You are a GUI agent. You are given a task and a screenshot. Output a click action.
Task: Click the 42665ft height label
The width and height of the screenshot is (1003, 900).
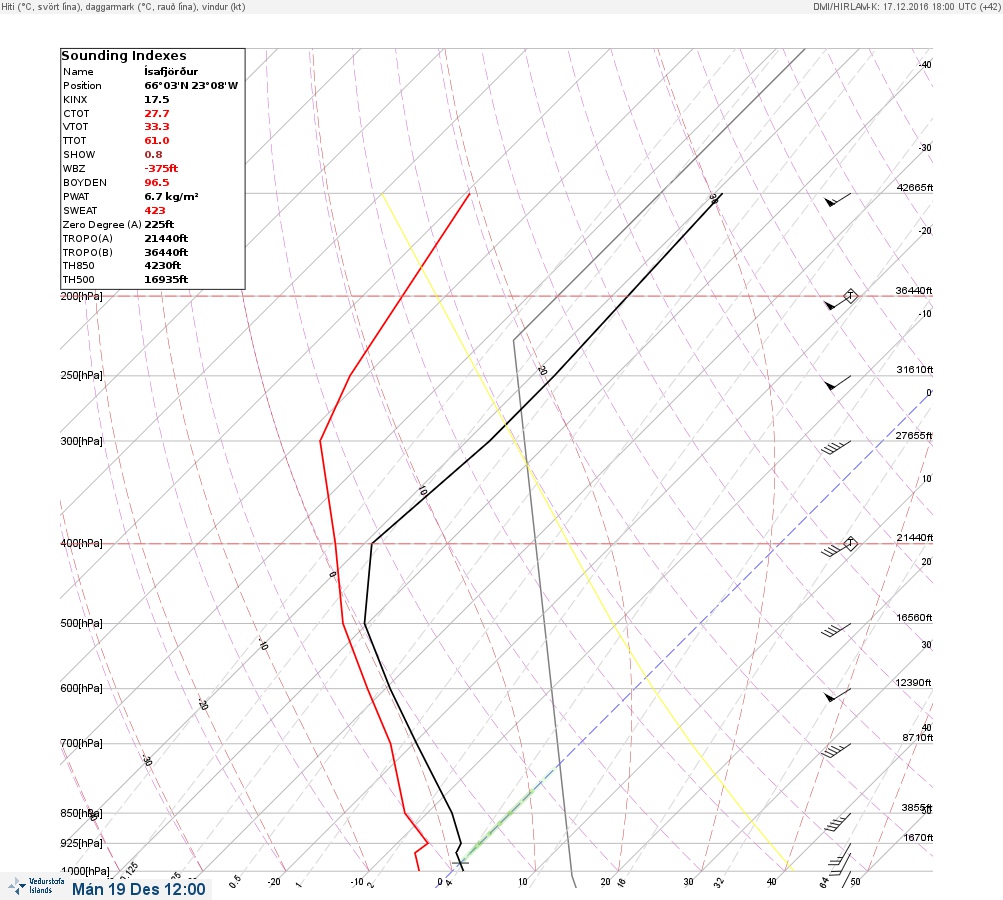pos(915,187)
